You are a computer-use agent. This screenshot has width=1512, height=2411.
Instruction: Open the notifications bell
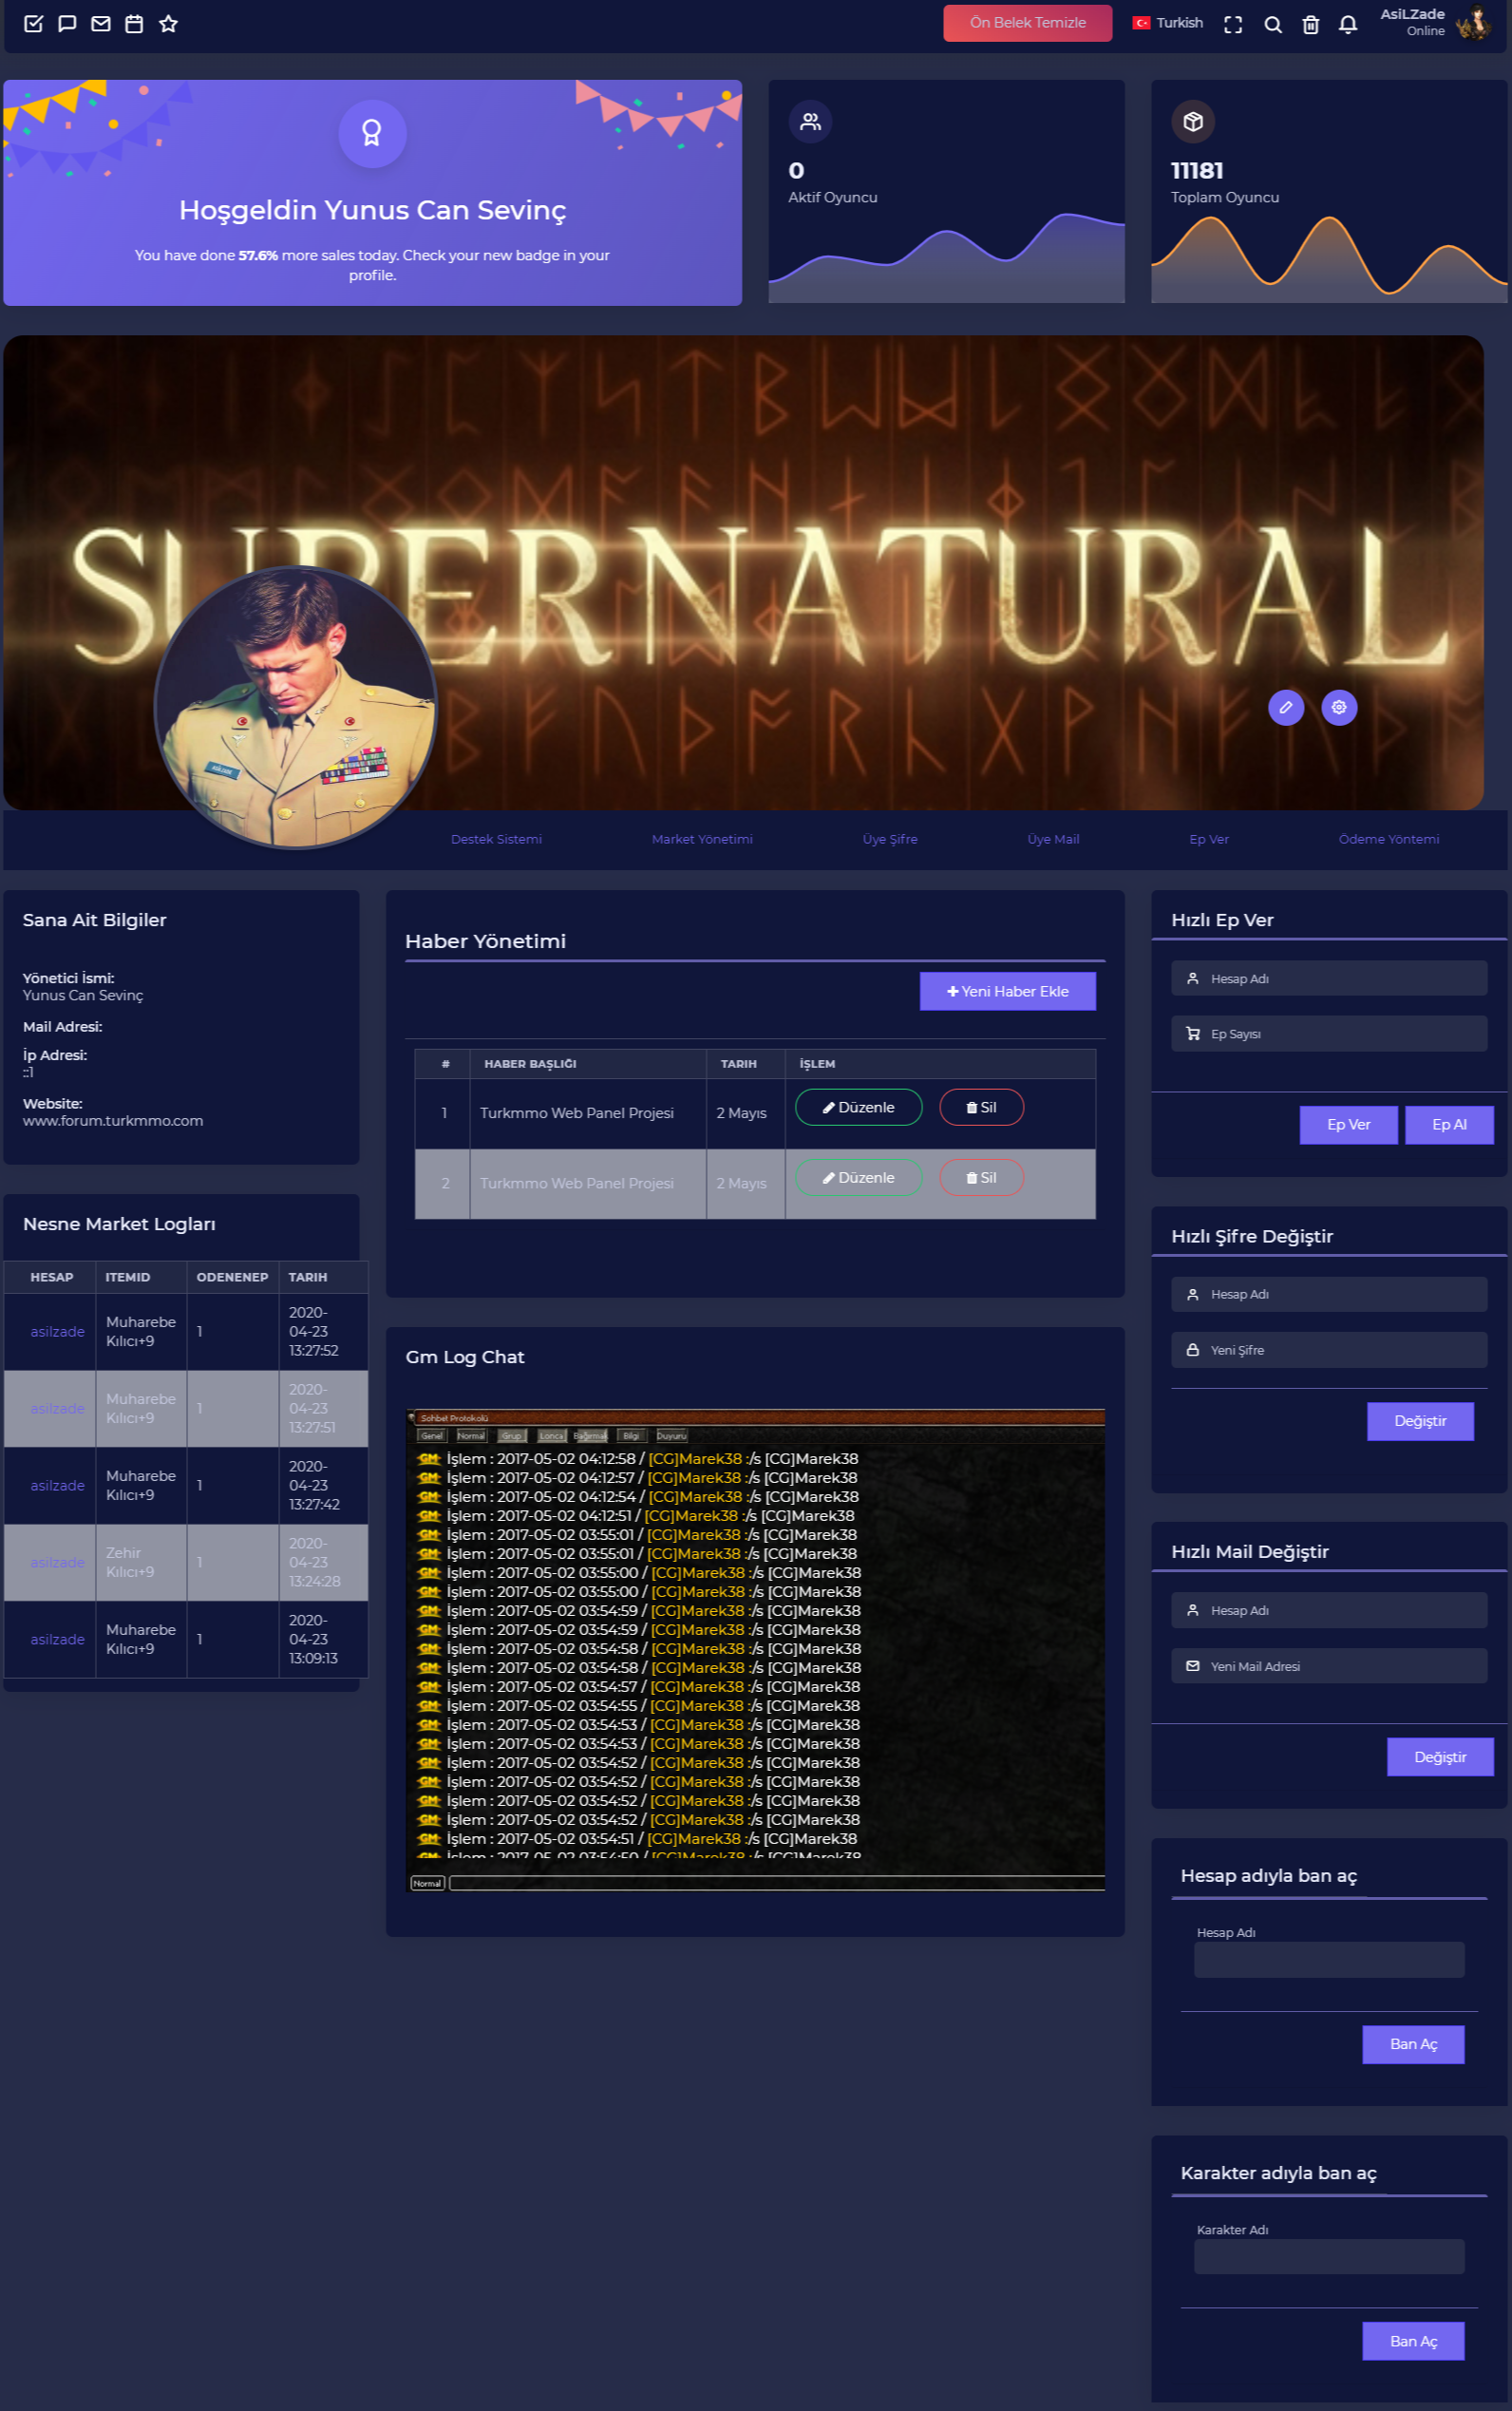(x=1348, y=25)
